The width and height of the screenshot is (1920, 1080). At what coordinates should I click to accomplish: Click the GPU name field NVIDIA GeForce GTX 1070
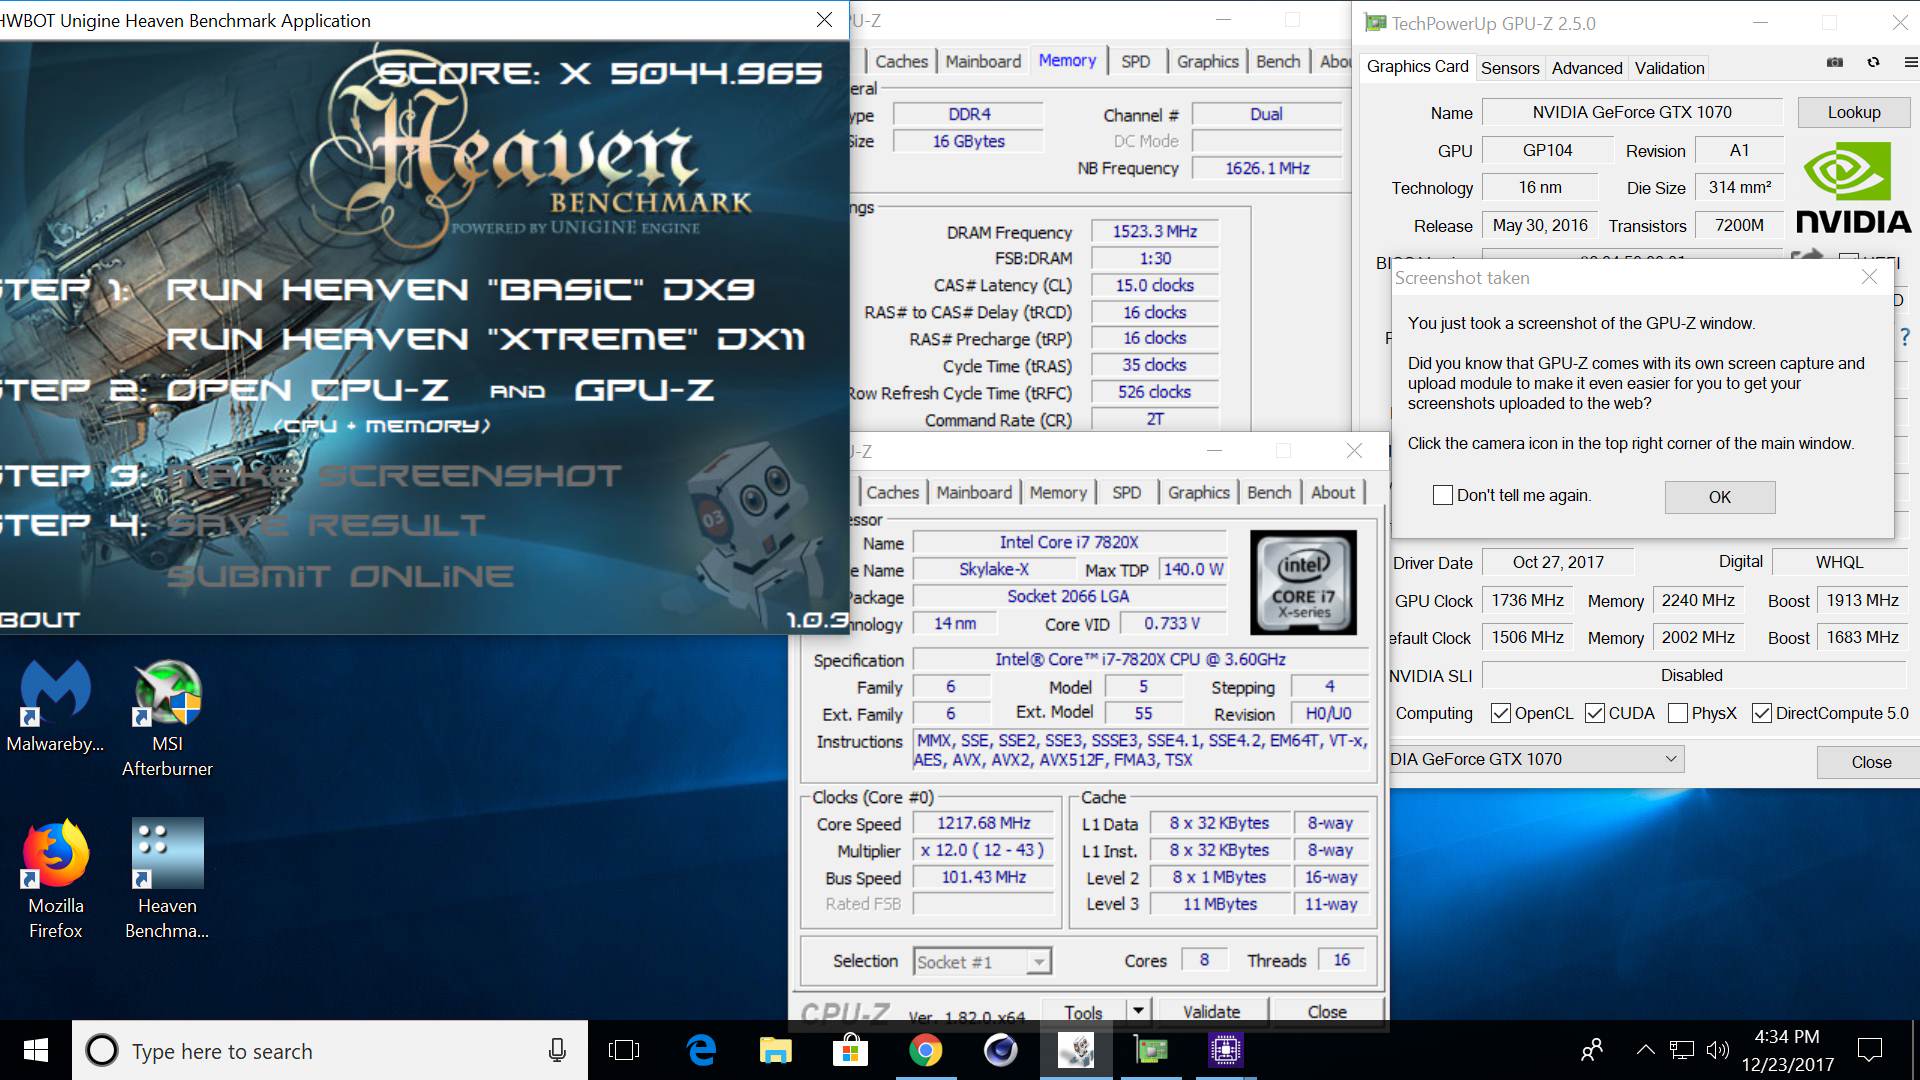click(x=1632, y=112)
